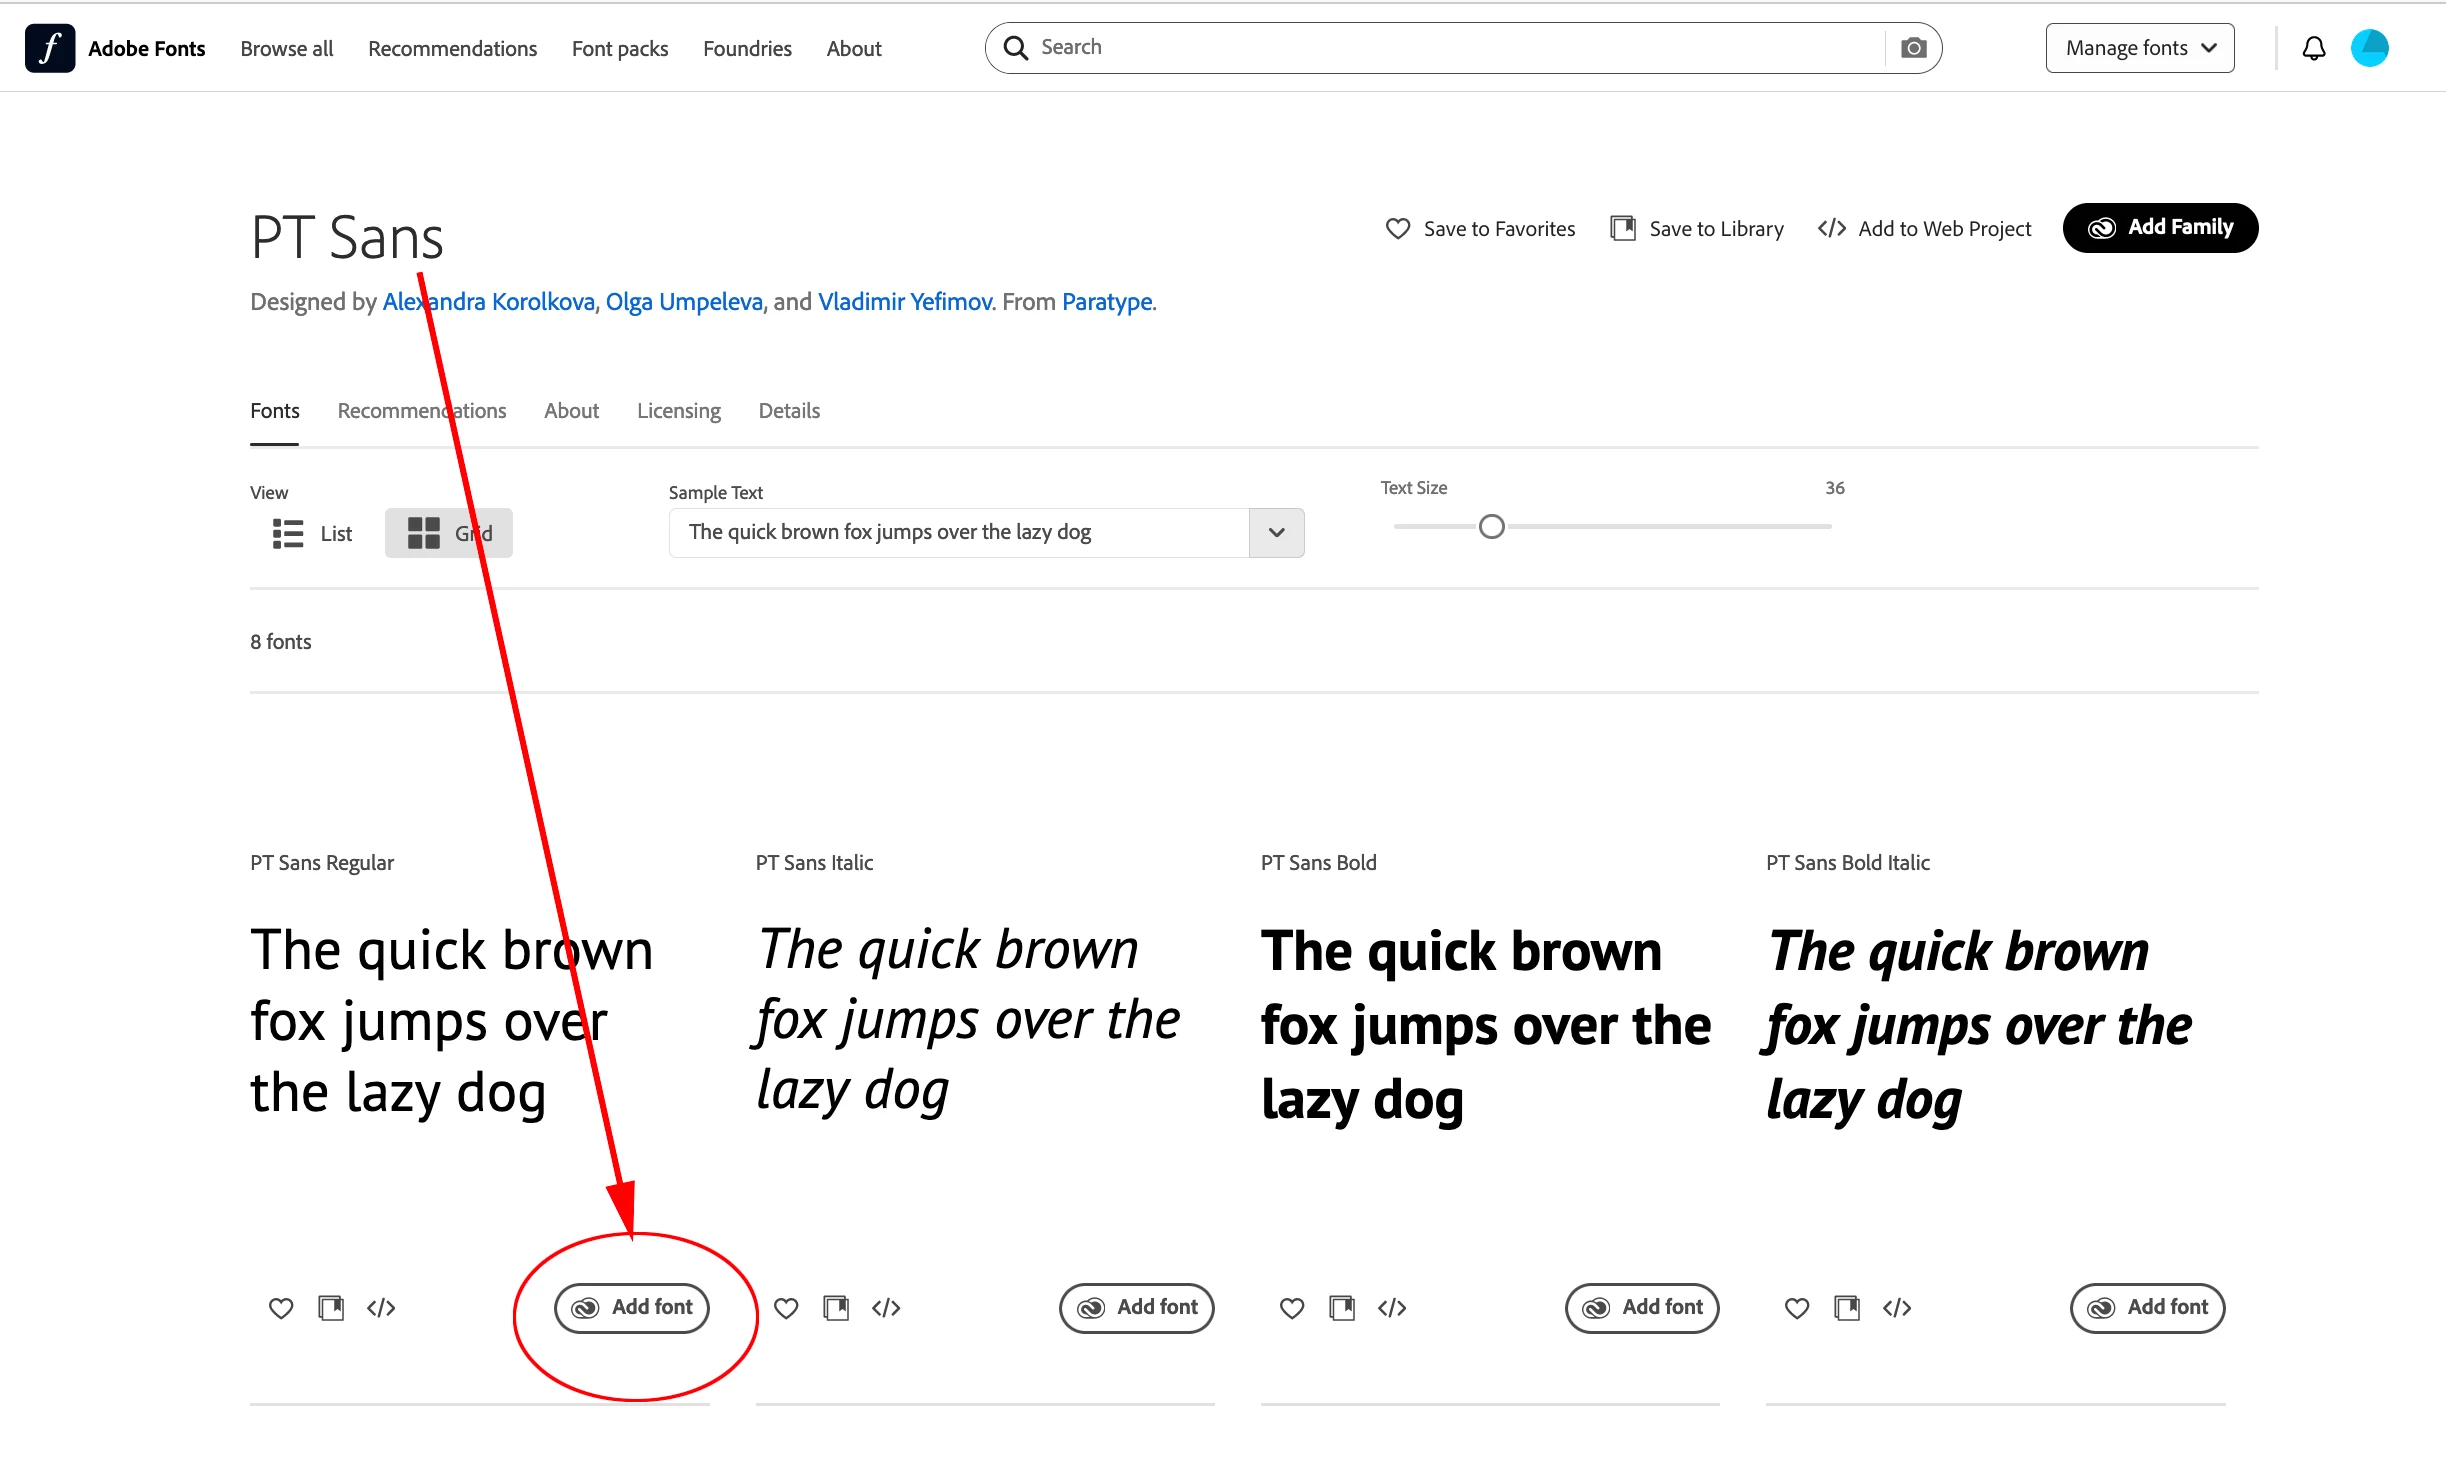Screen dimensions: 2446x1478
Task: Click the Add Family button
Action: tap(2160, 228)
